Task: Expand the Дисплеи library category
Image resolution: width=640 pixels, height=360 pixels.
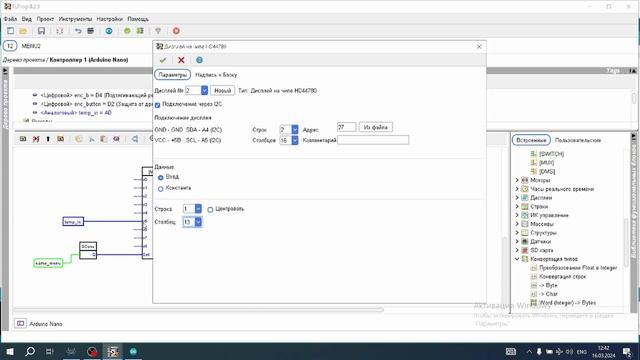Action: pos(517,198)
